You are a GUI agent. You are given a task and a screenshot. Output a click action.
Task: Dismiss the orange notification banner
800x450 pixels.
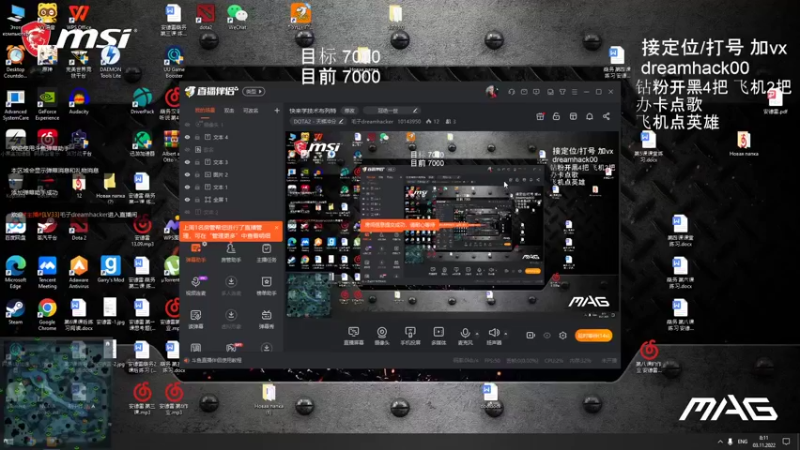(x=277, y=228)
